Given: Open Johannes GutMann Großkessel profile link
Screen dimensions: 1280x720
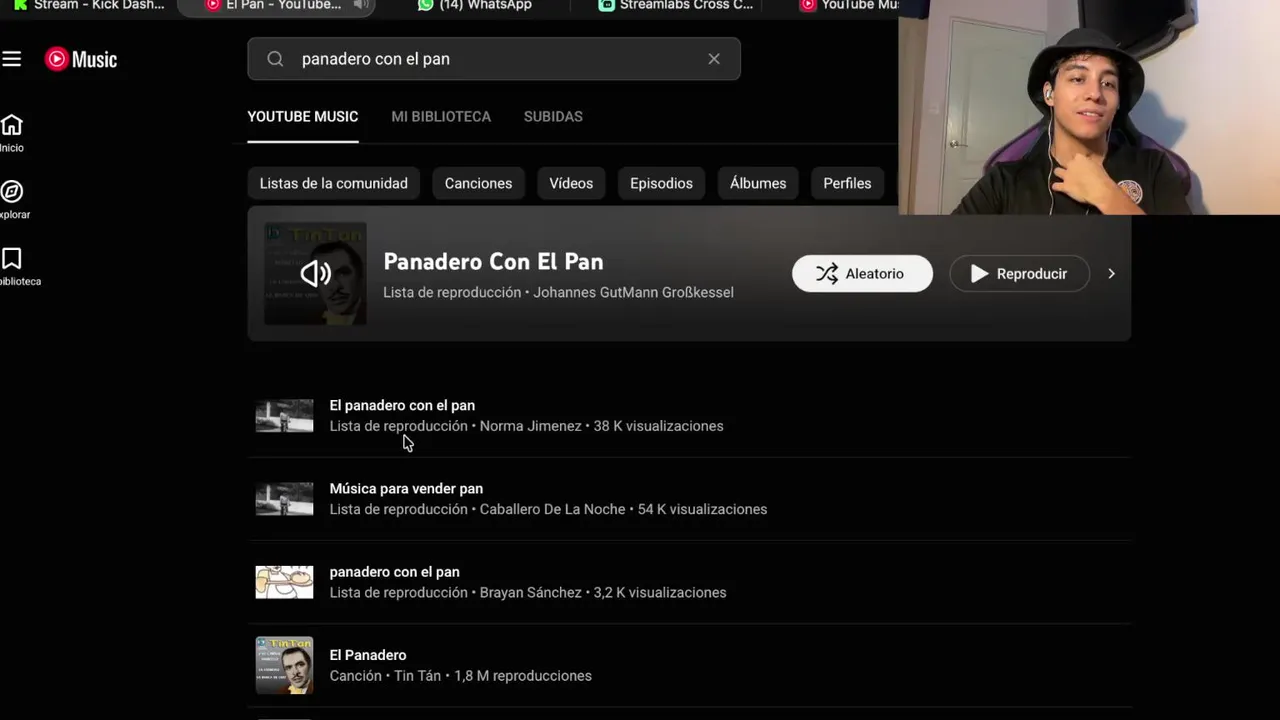Looking at the screenshot, I should point(633,293).
